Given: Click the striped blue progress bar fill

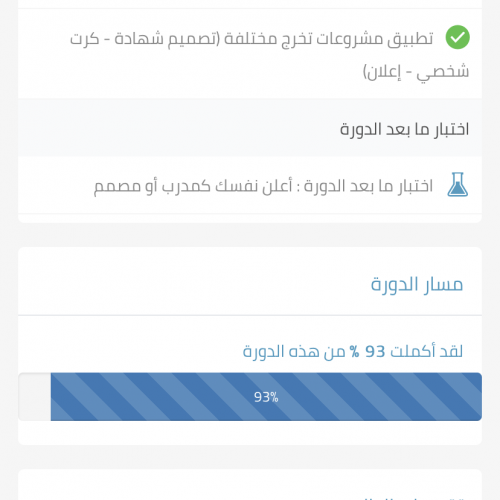Looking at the screenshot, I should pyautogui.click(x=266, y=397).
